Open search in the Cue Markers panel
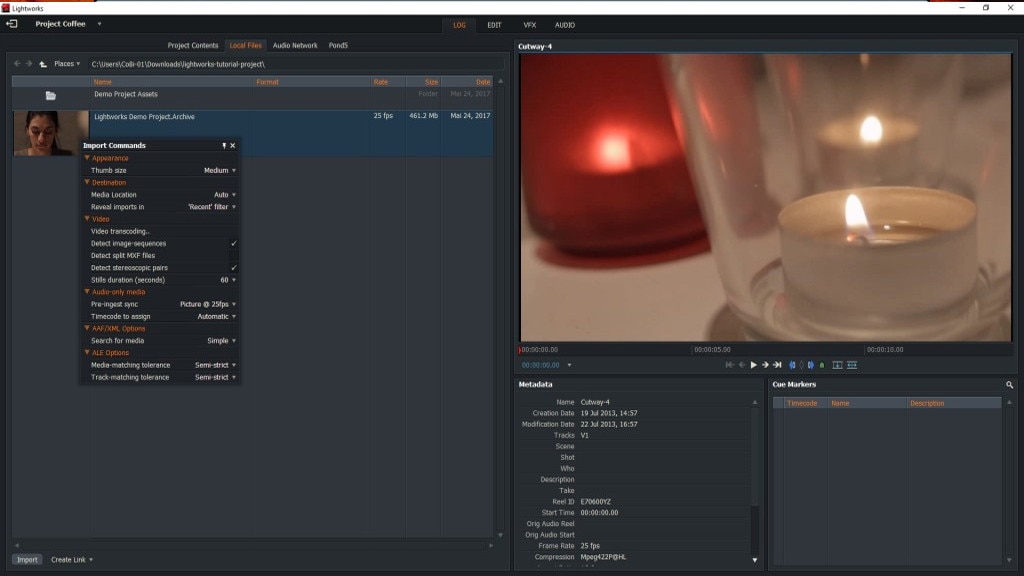Viewport: 1024px width, 576px height. (1009, 385)
